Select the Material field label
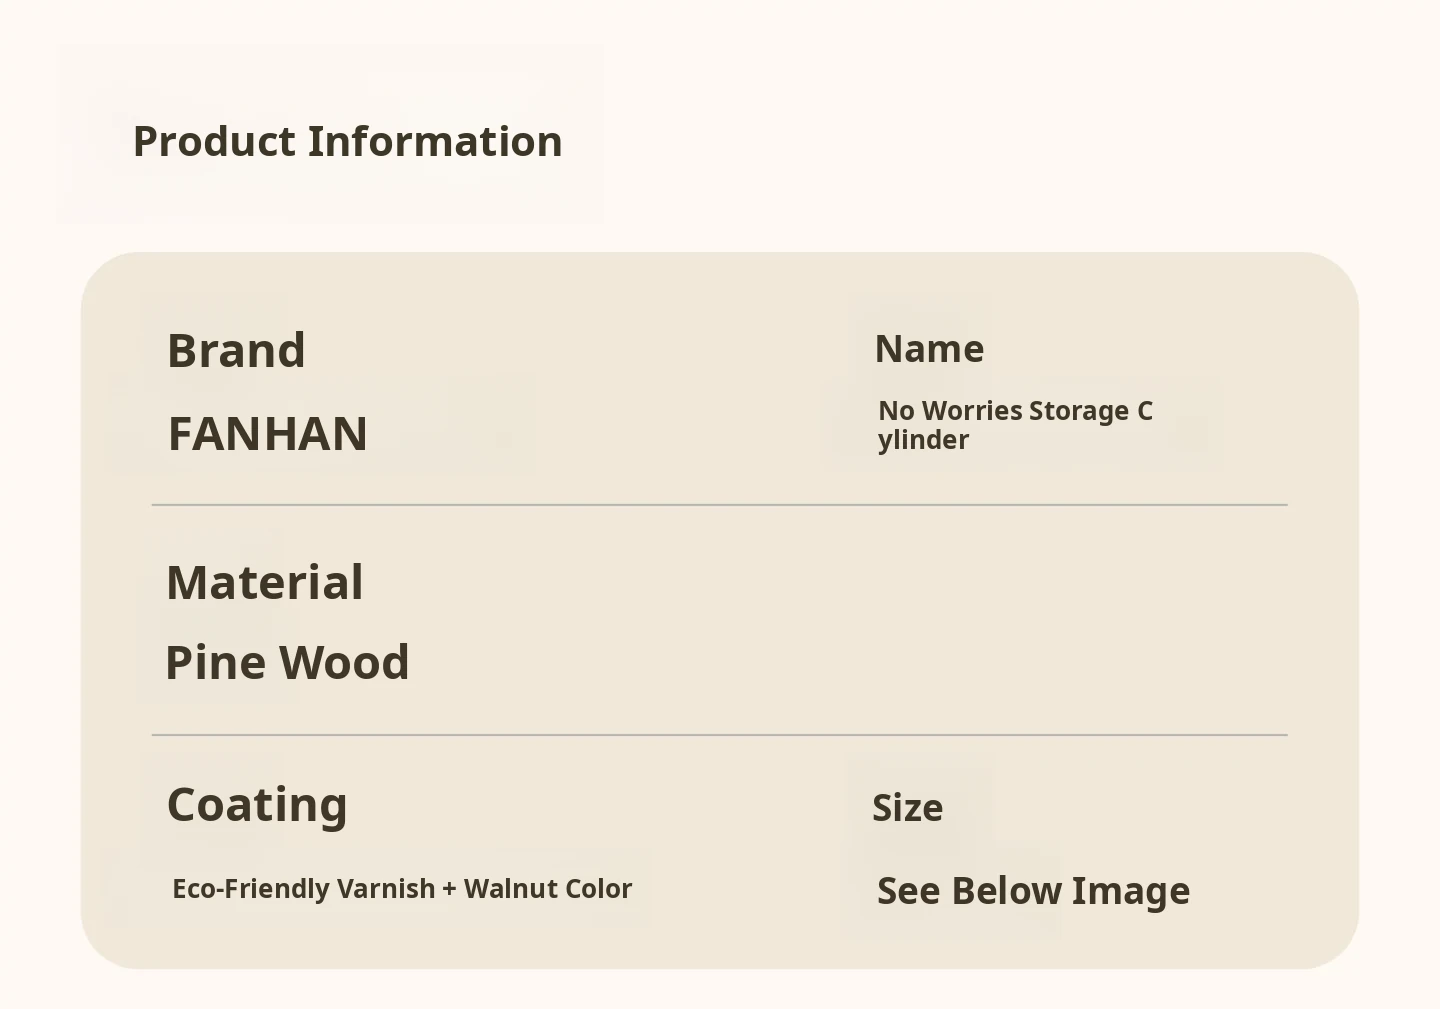Screen dimensions: 1440x1009 click(265, 582)
